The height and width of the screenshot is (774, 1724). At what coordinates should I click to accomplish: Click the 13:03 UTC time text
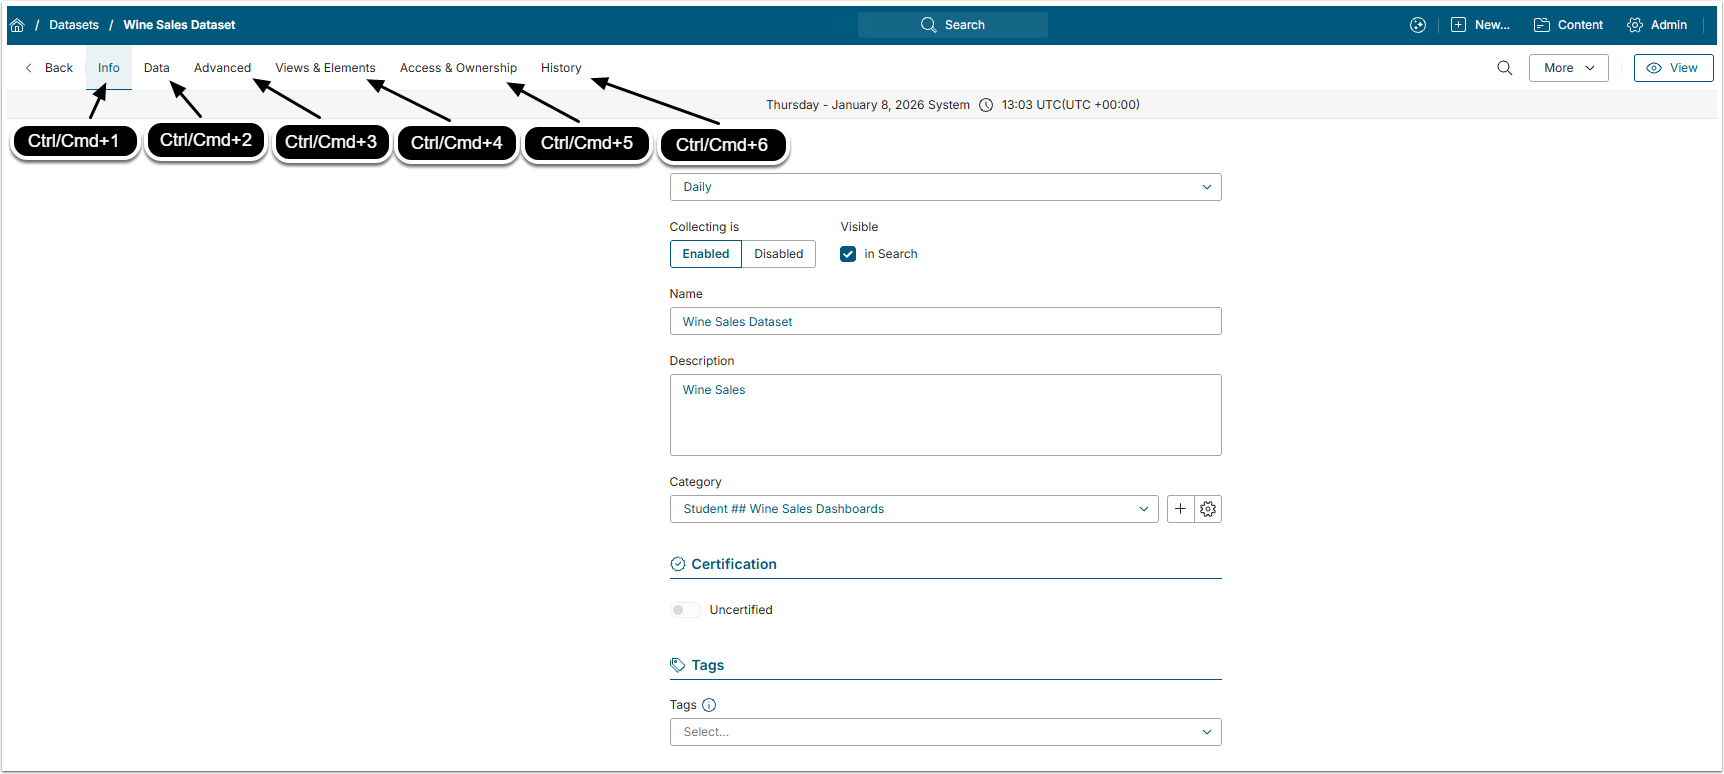coord(1071,105)
